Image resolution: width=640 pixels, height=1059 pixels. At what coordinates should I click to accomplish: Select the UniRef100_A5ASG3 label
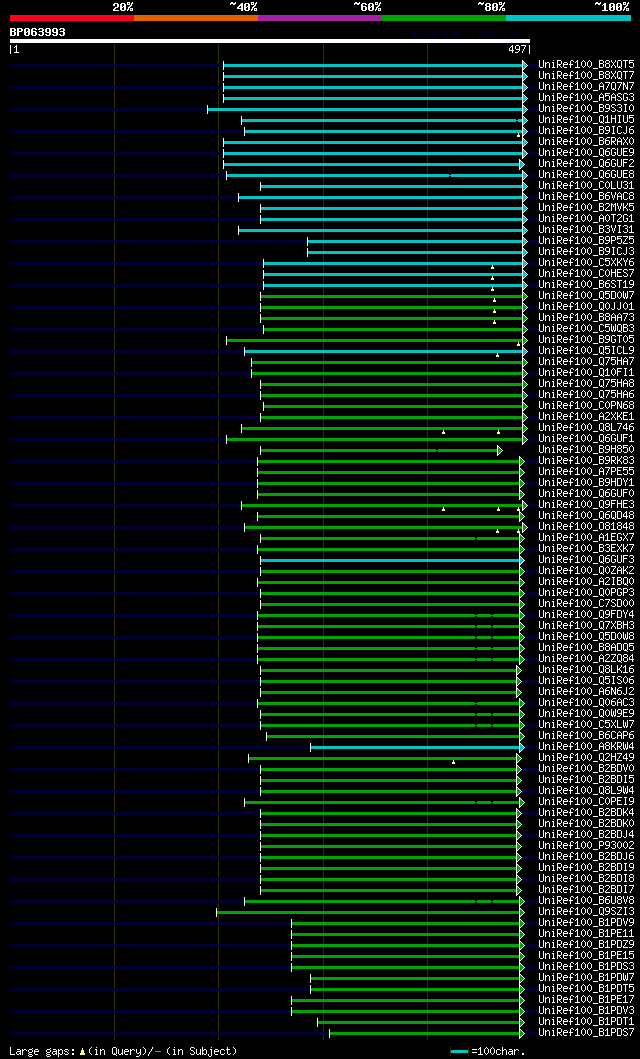pos(587,97)
